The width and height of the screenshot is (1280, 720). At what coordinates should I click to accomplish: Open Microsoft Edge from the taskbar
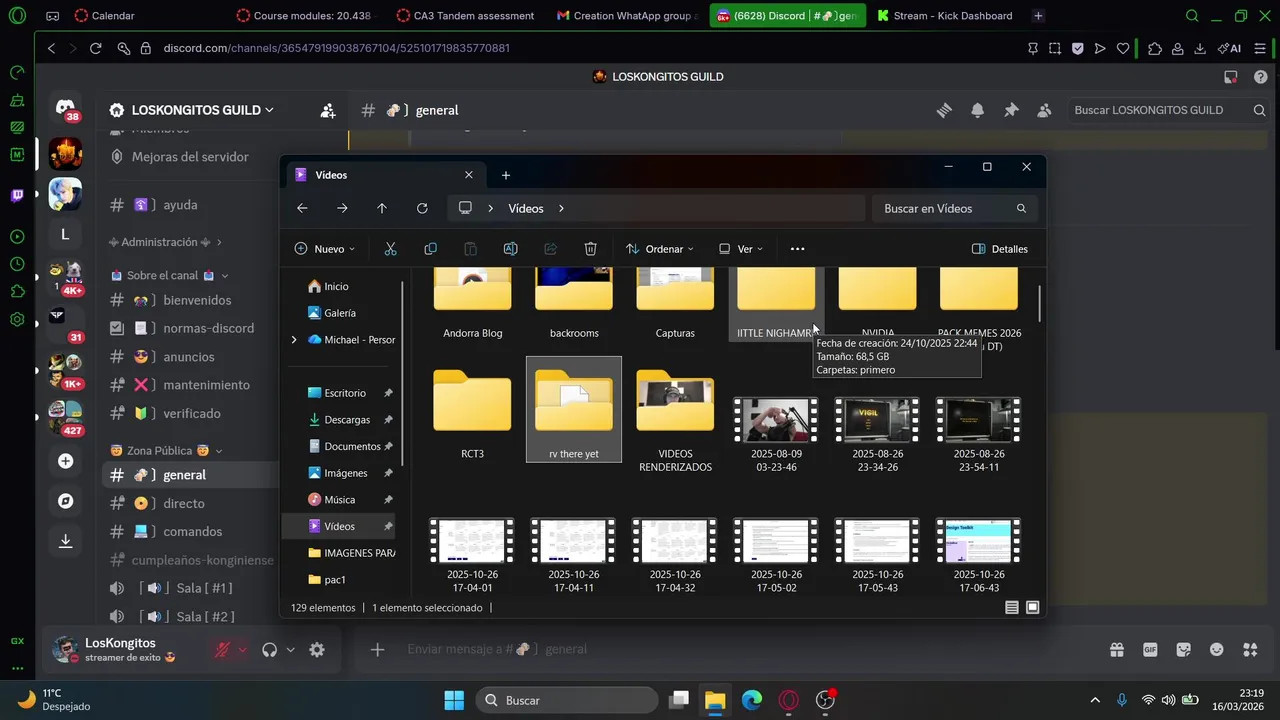pos(752,700)
